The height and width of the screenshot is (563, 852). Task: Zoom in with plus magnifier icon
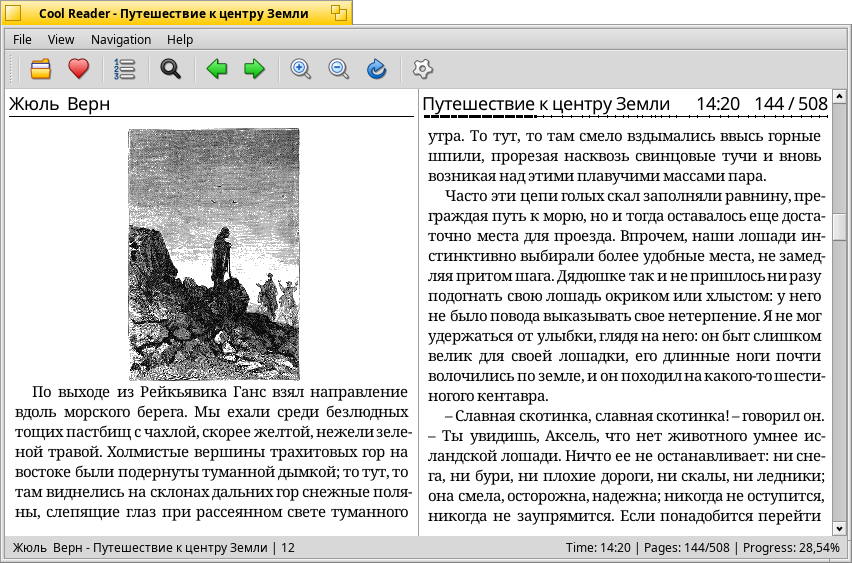(300, 69)
